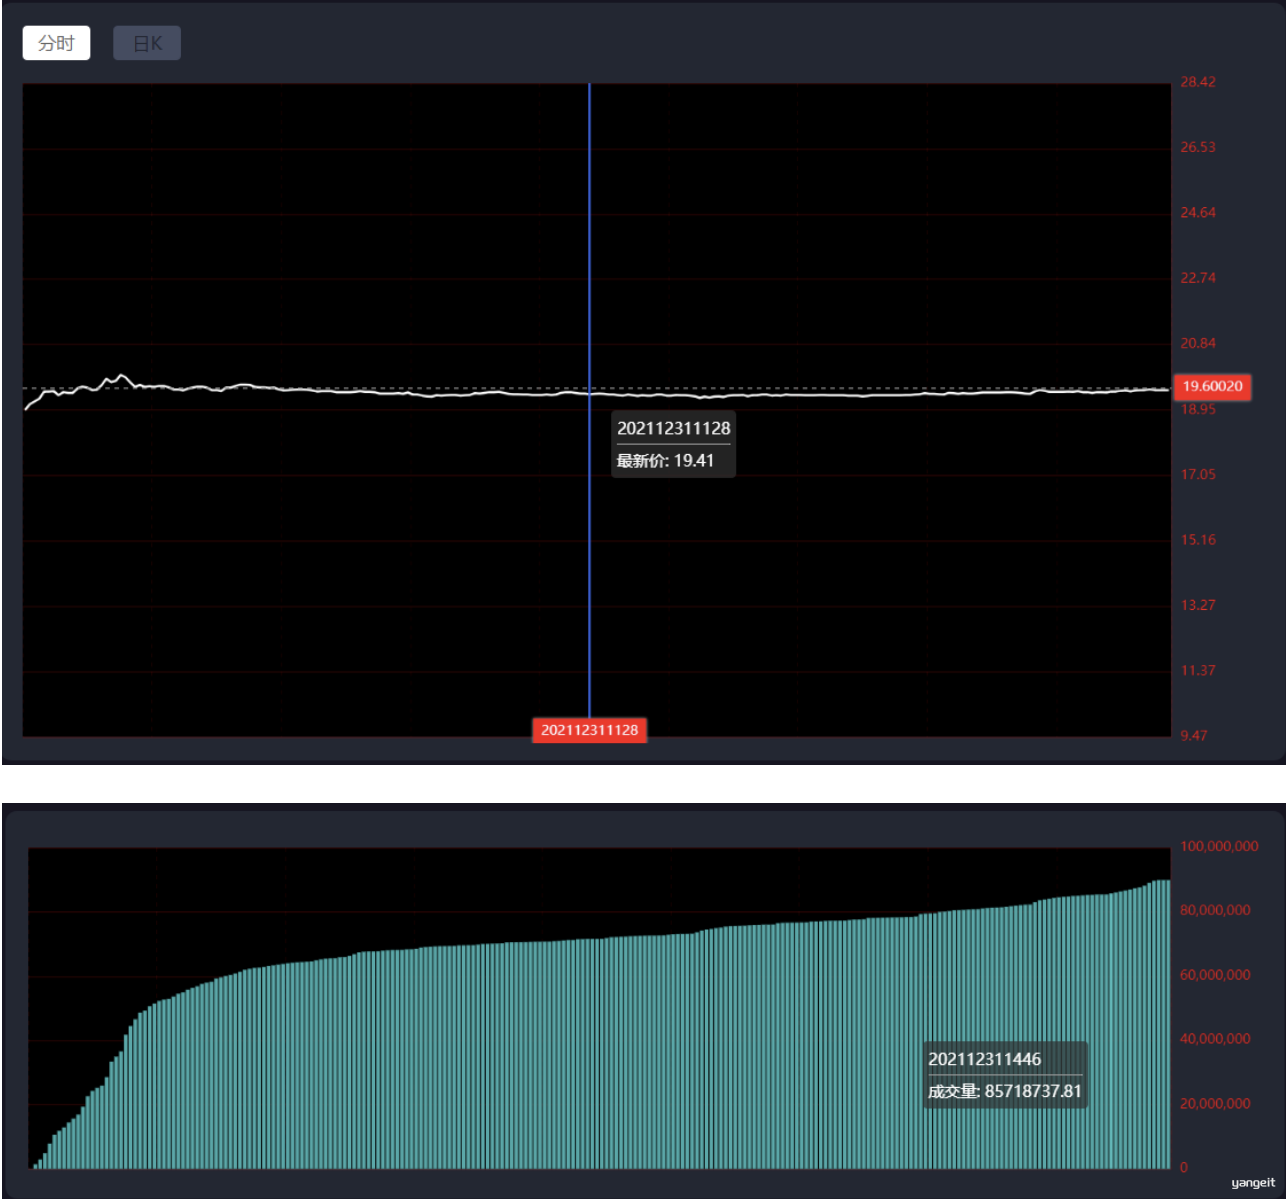Click the 17.05 price axis label

(x=1197, y=474)
